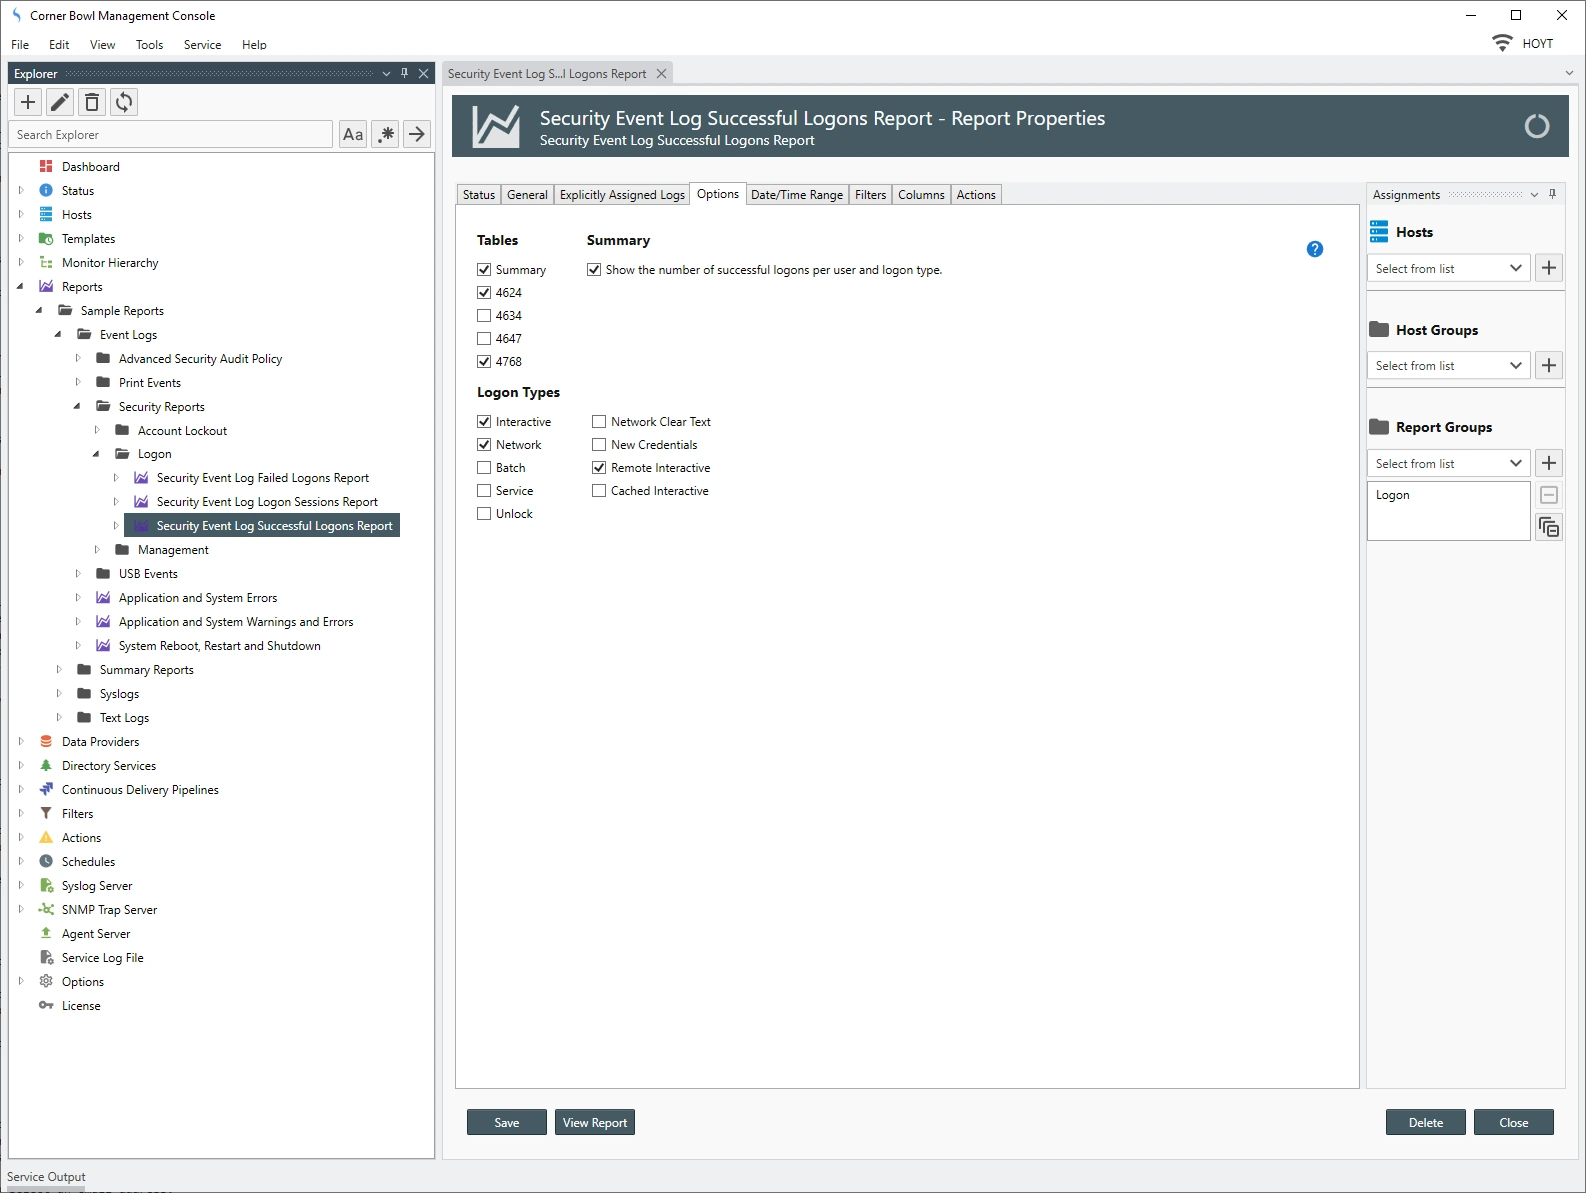Click the plus icon next to Host Groups list

coord(1549,366)
